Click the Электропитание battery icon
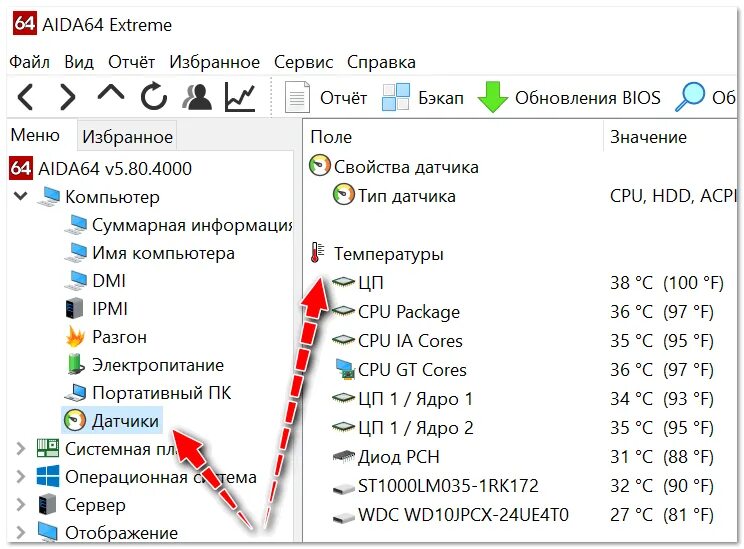The image size is (744, 549). (x=75, y=364)
